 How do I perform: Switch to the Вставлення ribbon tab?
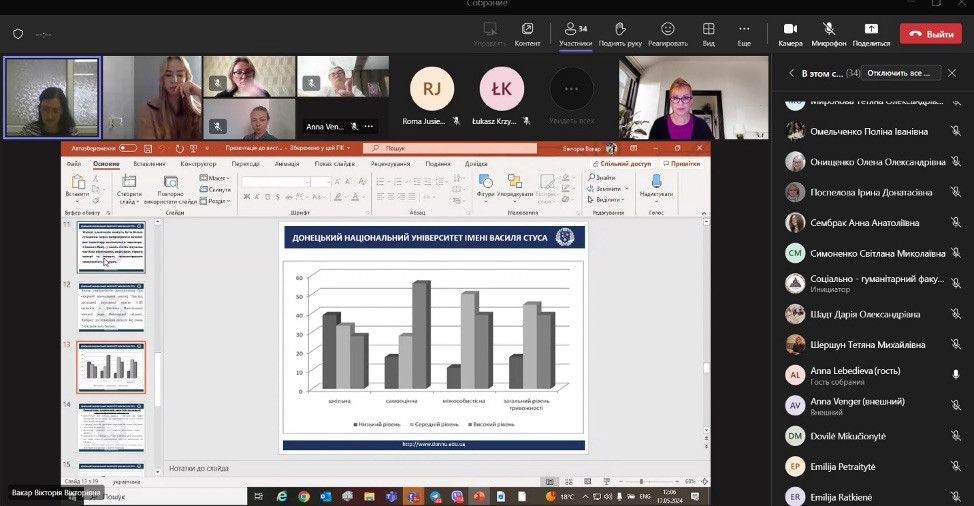[x=149, y=164]
